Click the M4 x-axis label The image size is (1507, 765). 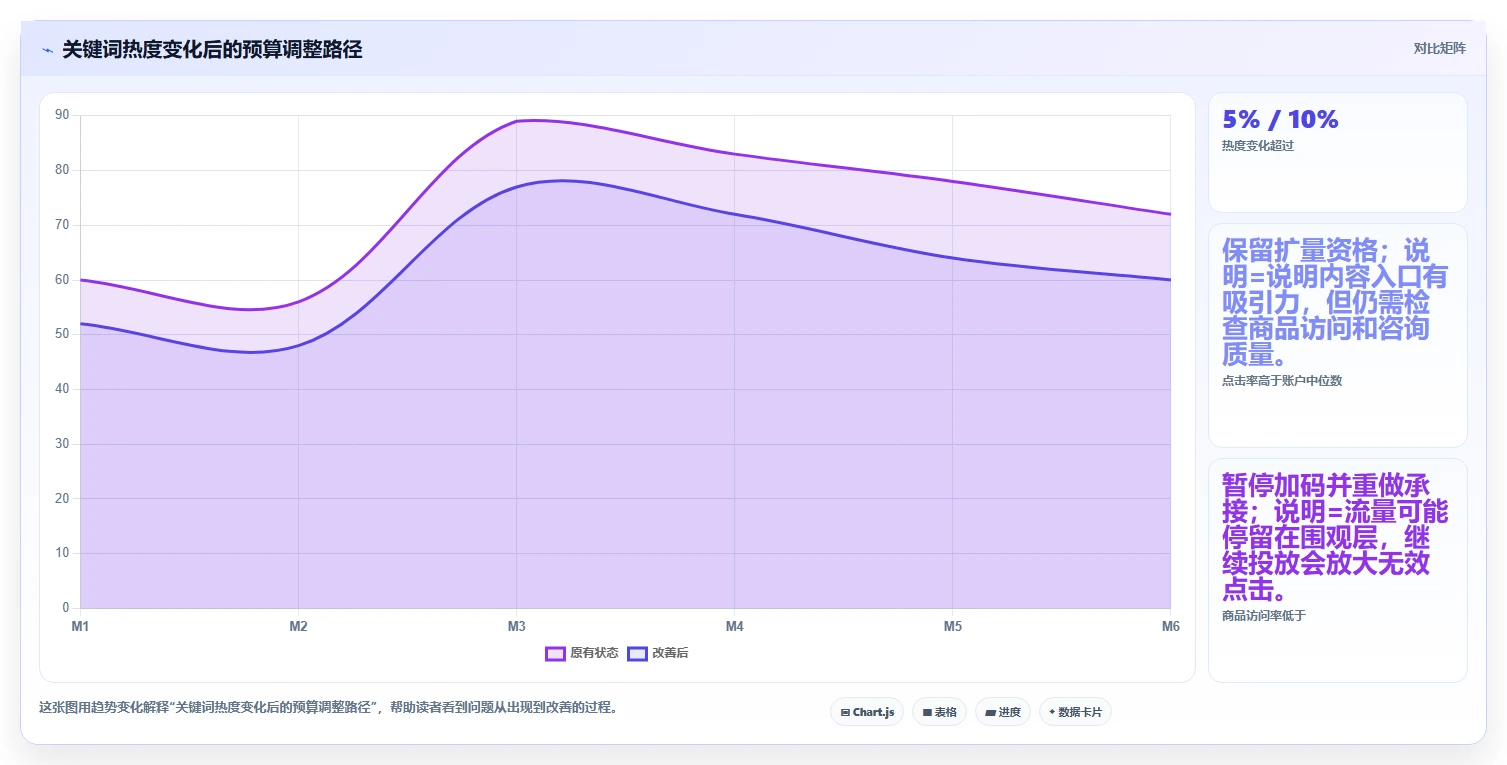[734, 627]
